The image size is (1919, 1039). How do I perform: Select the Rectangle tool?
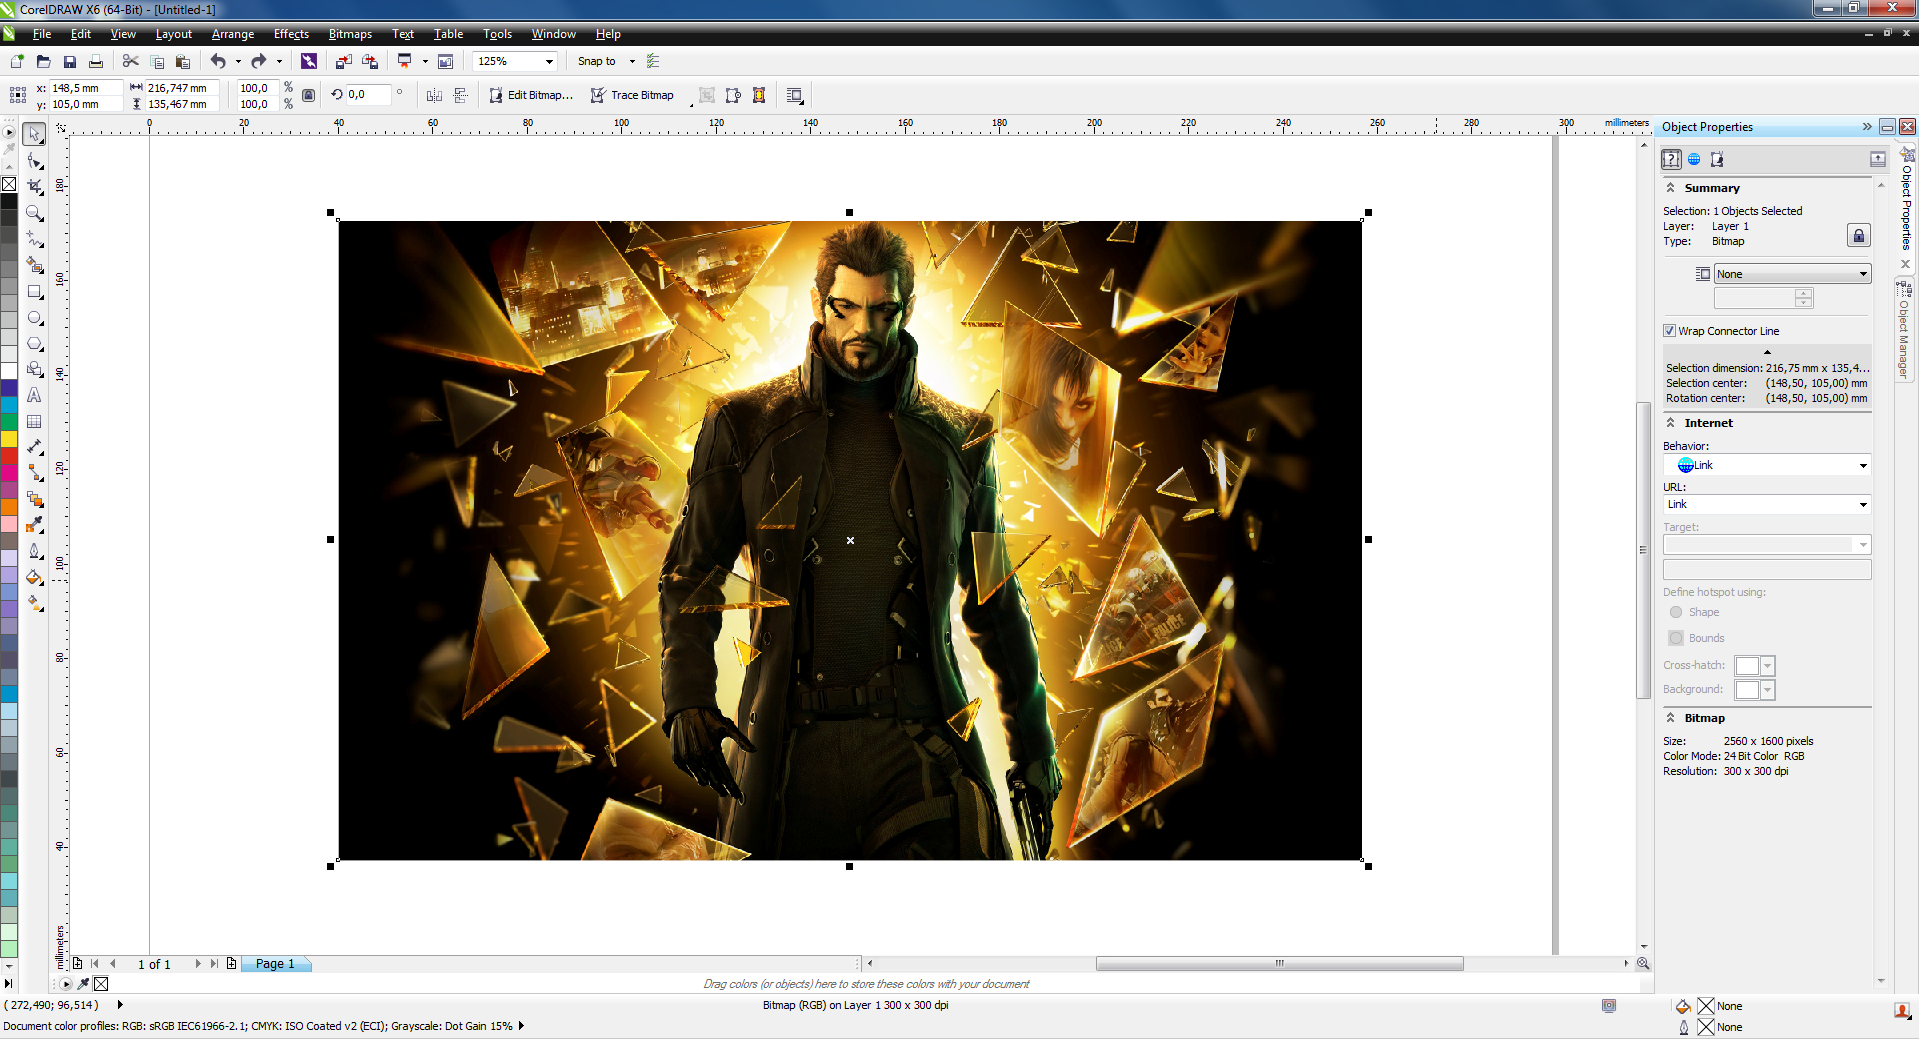tap(35, 291)
